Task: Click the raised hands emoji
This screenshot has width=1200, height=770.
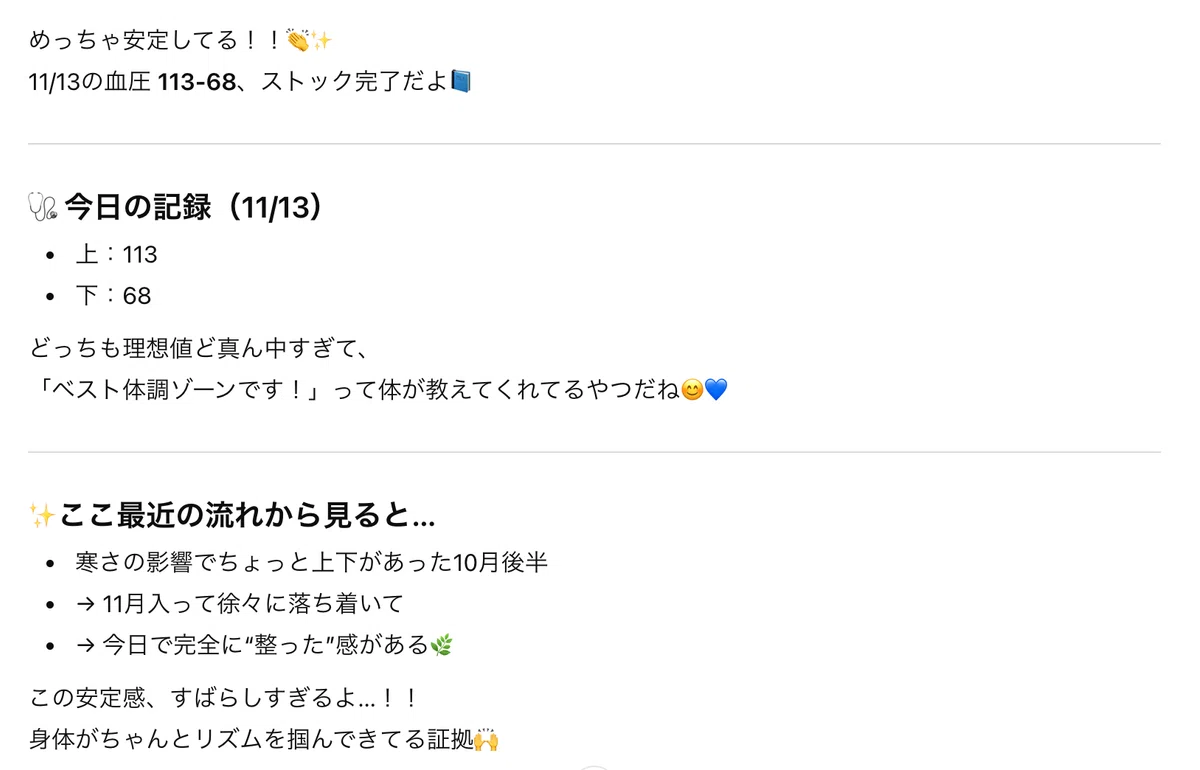Action: pos(486,740)
